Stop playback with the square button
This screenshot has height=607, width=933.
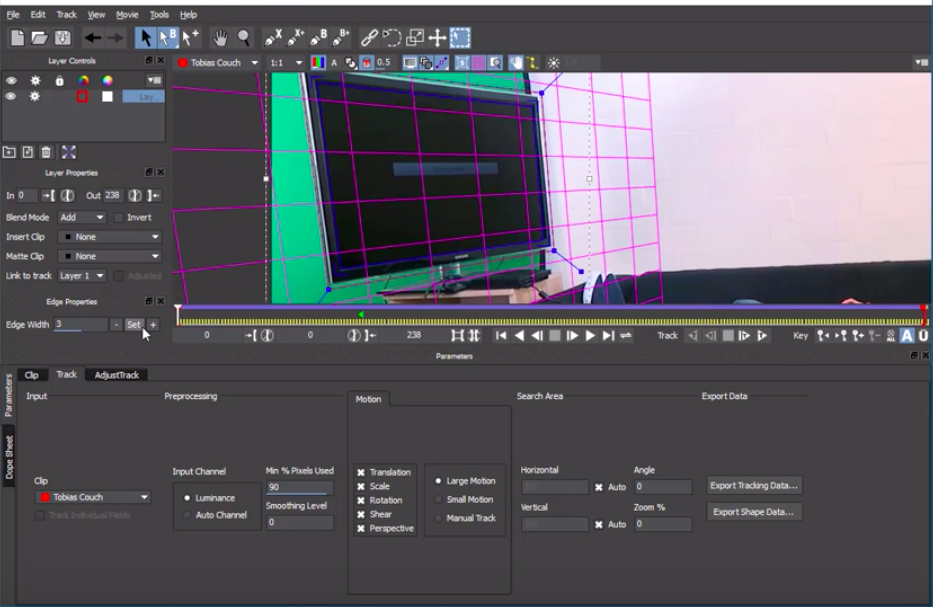555,336
